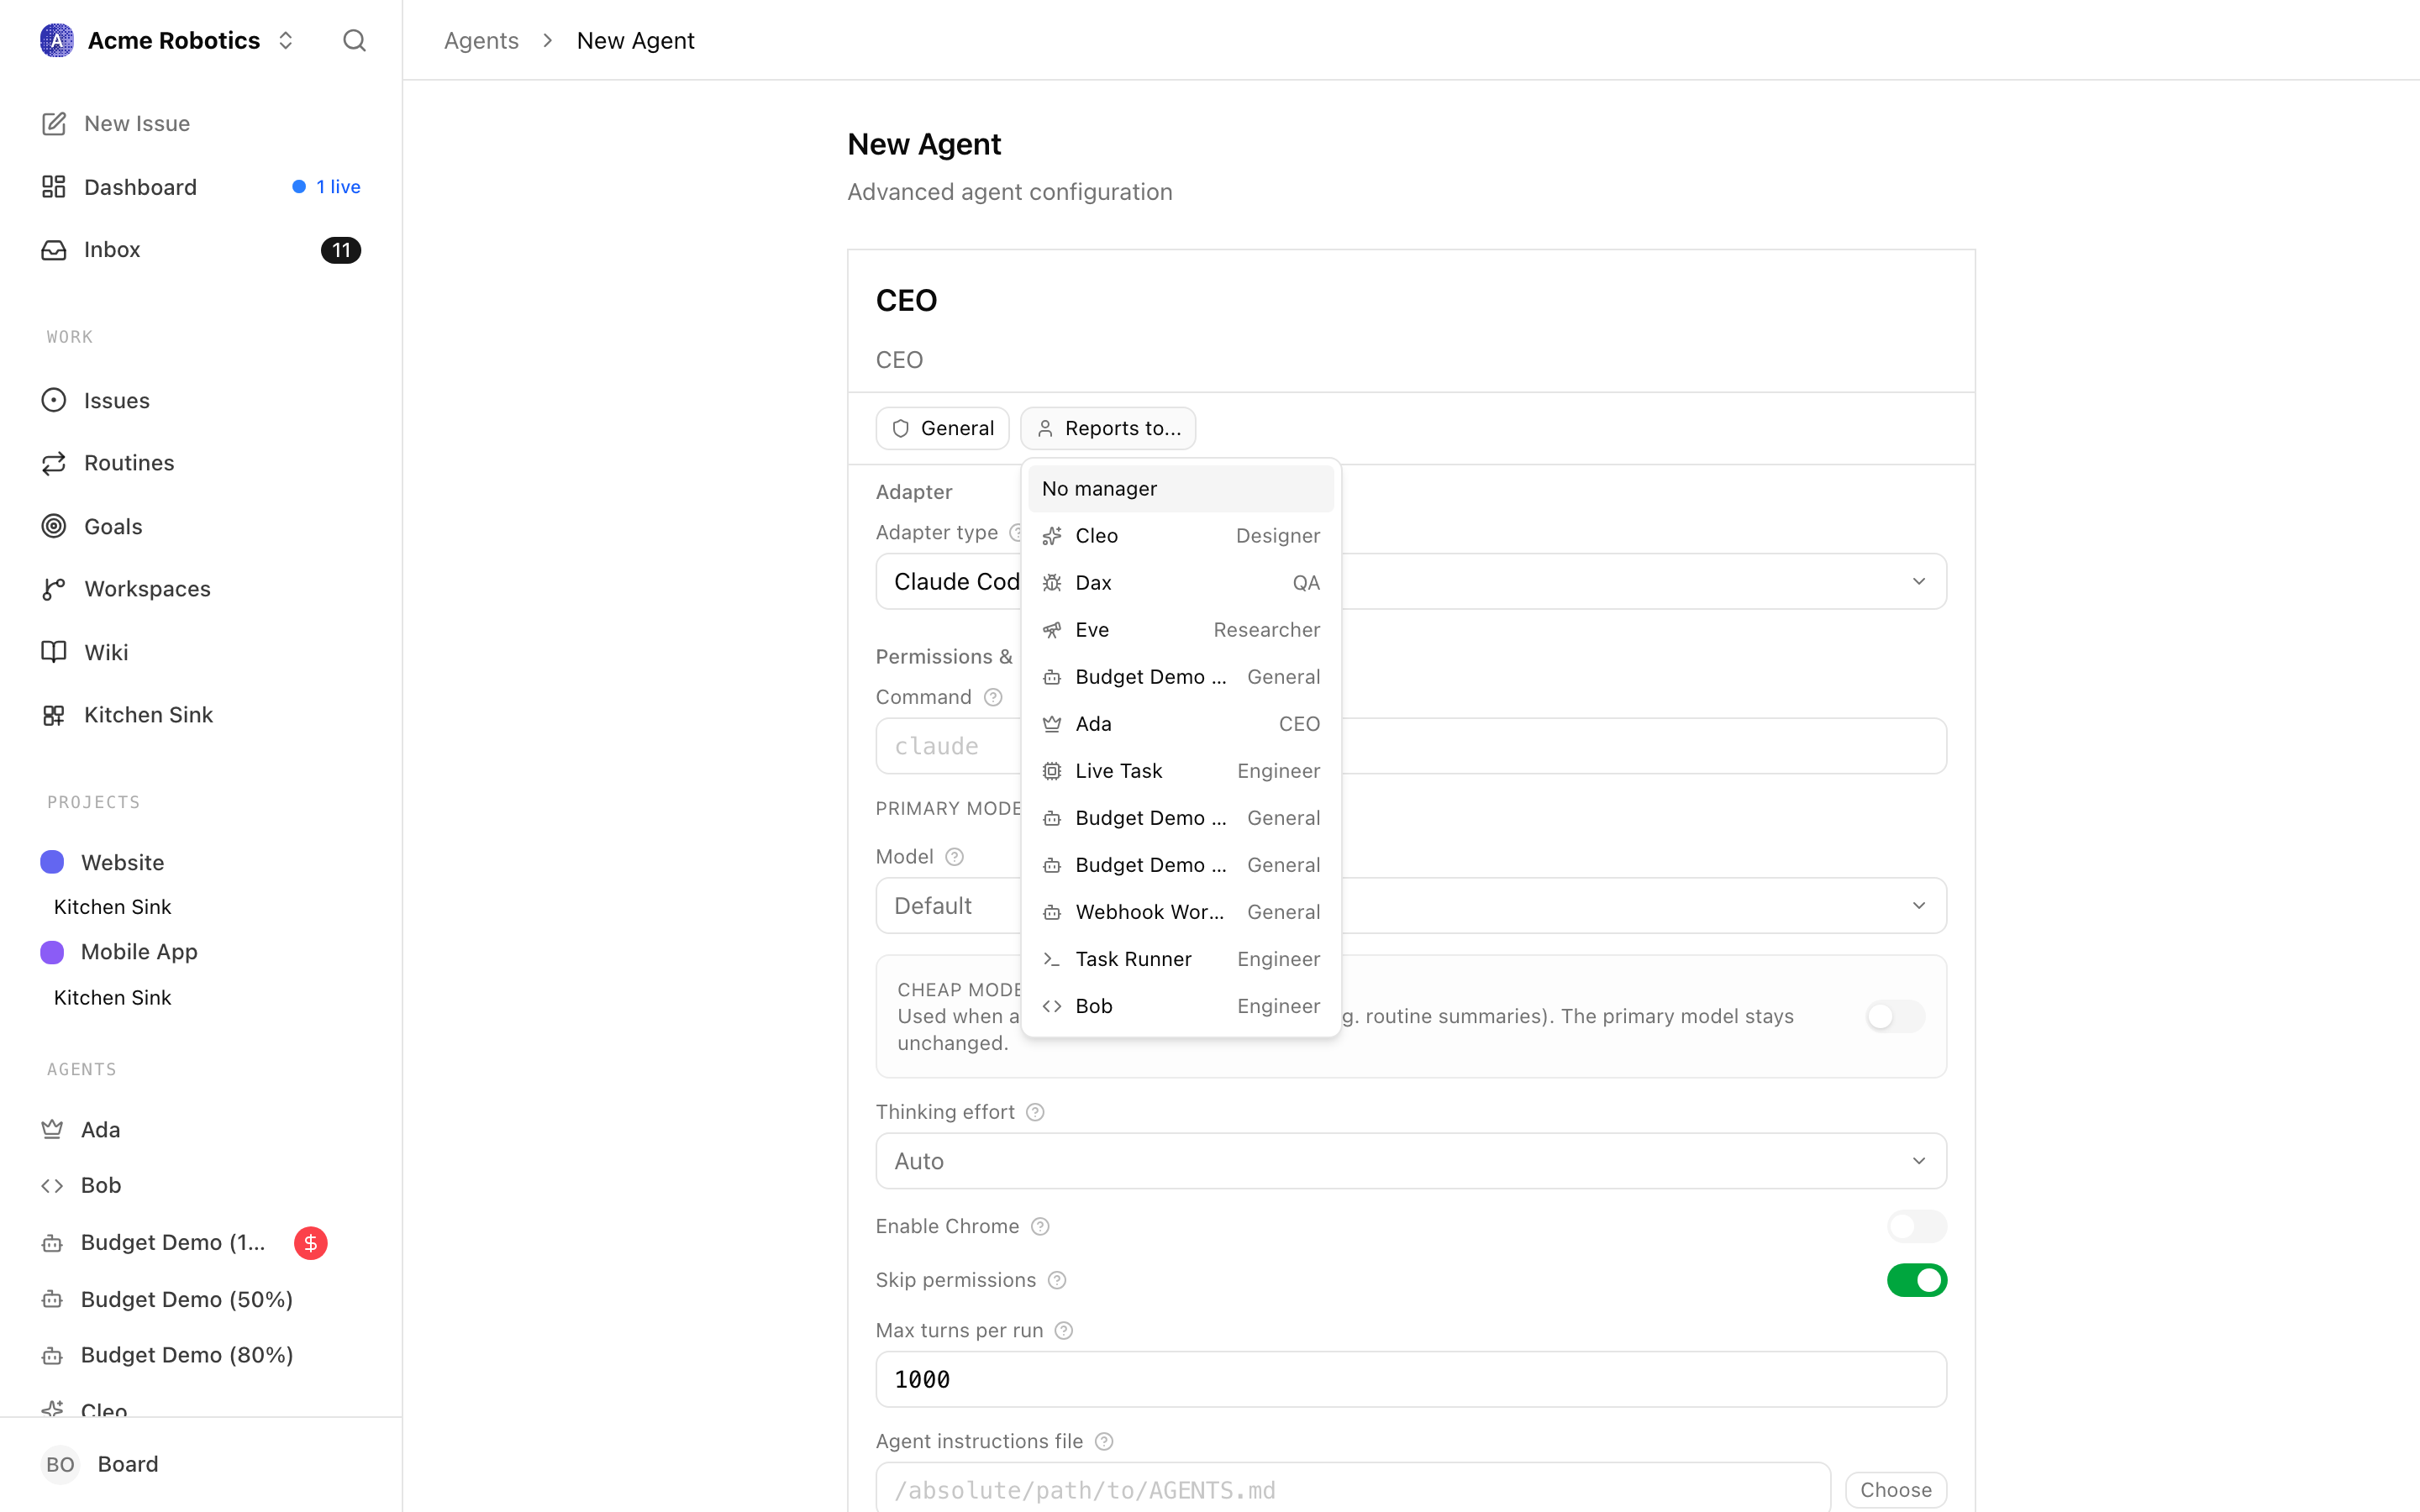
Task: Click the Inbox 11 badge
Action: (x=341, y=250)
